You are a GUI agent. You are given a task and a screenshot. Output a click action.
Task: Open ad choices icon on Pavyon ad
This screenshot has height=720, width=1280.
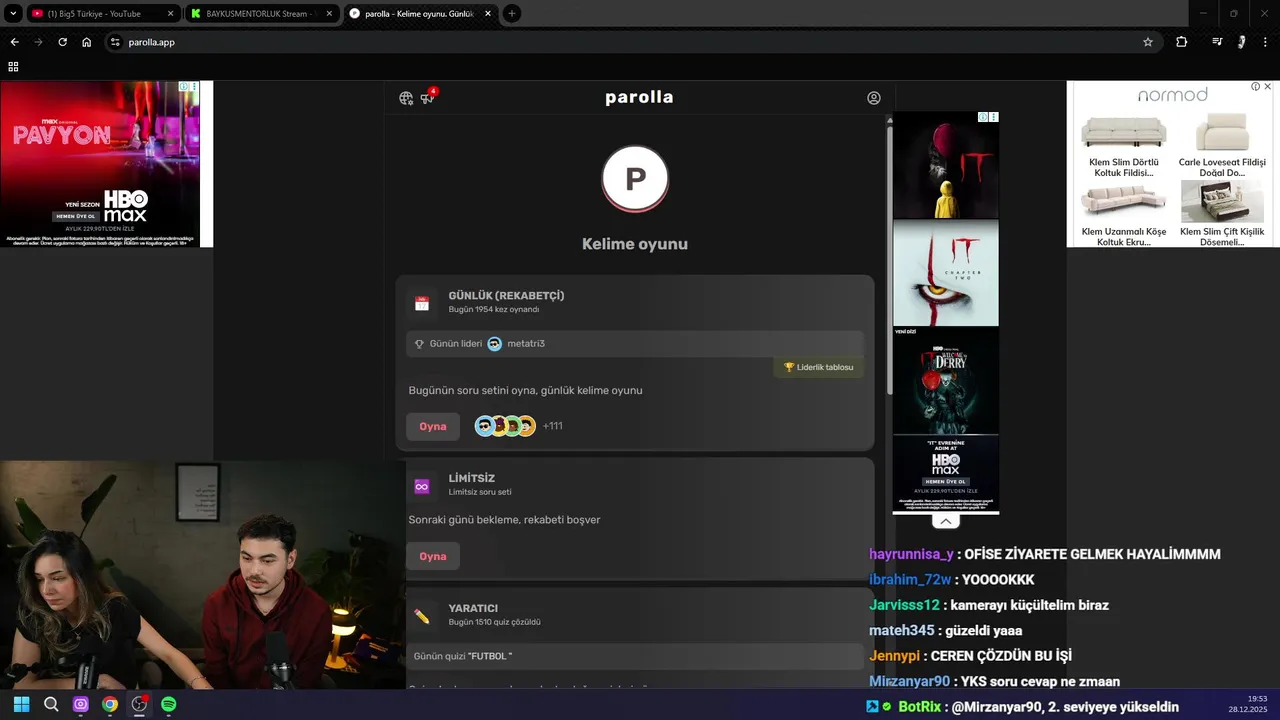[183, 87]
